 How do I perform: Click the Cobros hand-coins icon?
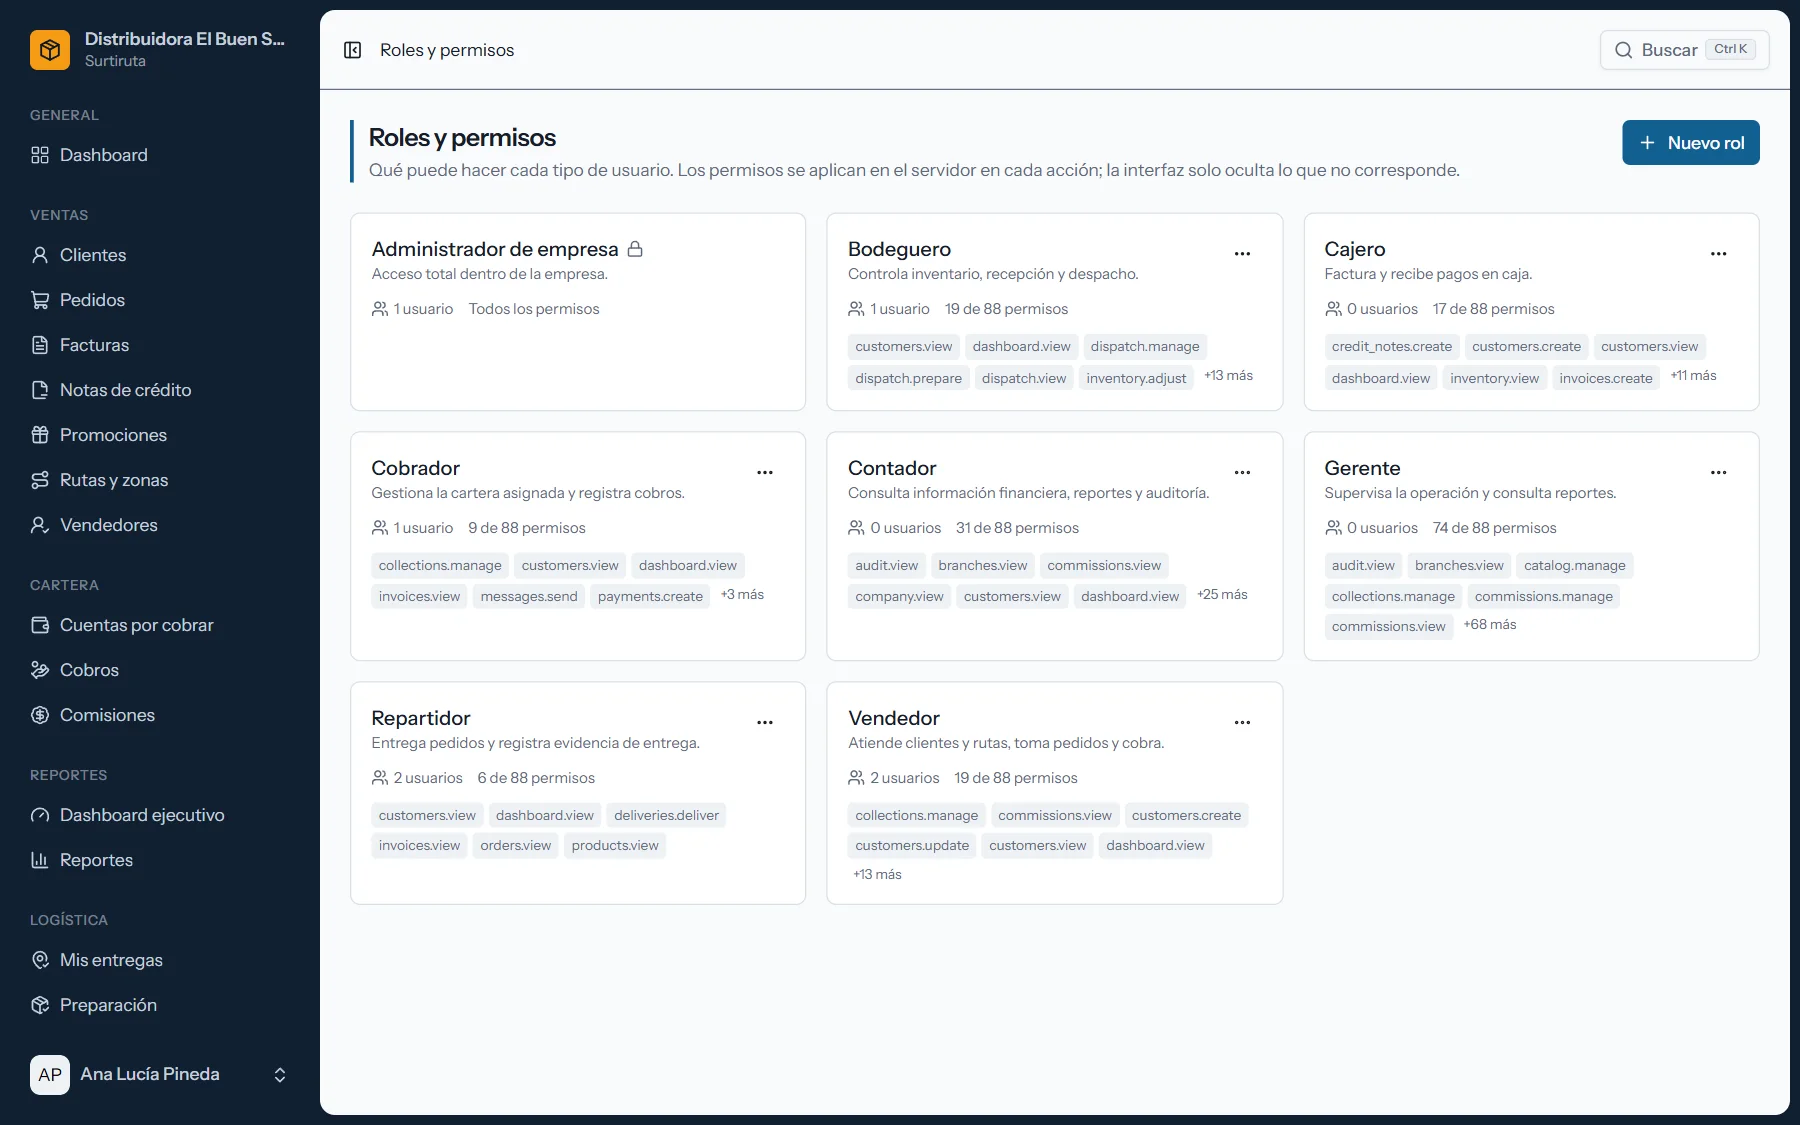(x=40, y=670)
